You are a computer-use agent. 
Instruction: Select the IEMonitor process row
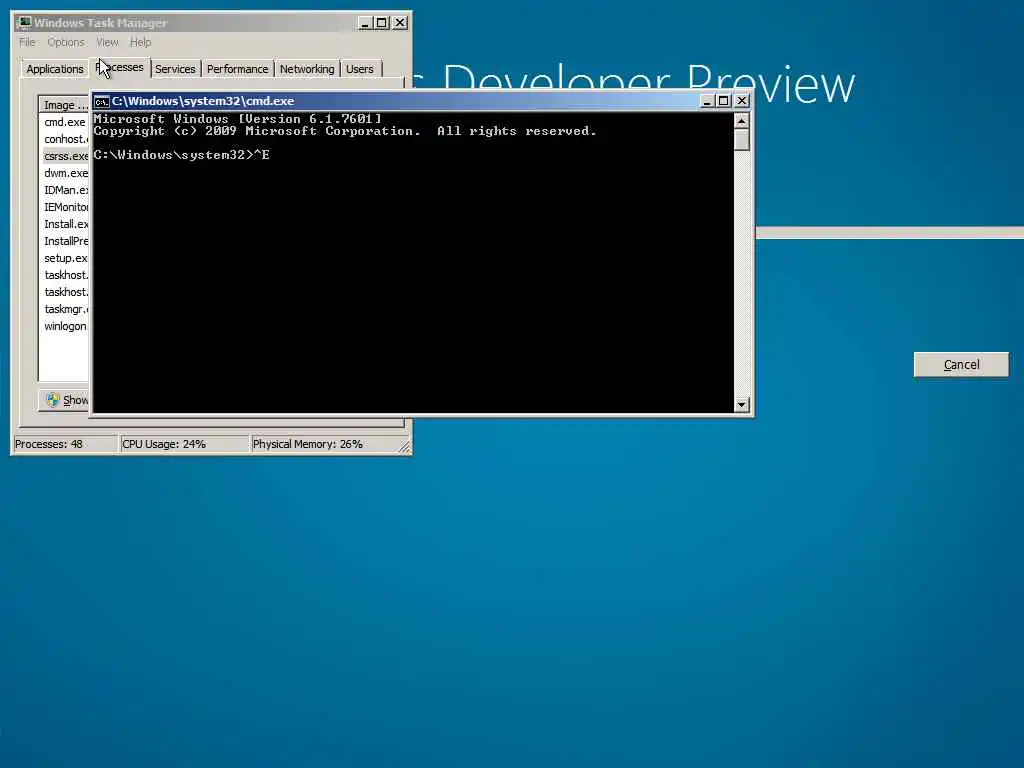[65, 207]
